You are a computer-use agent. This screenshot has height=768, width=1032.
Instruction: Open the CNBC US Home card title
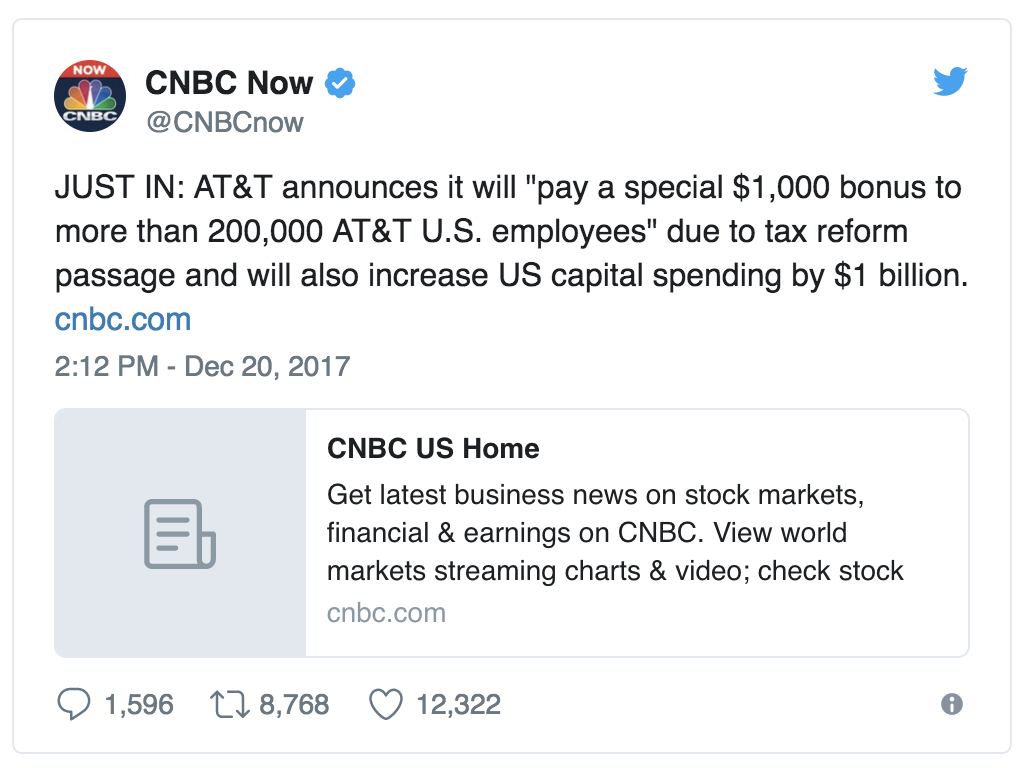433,449
